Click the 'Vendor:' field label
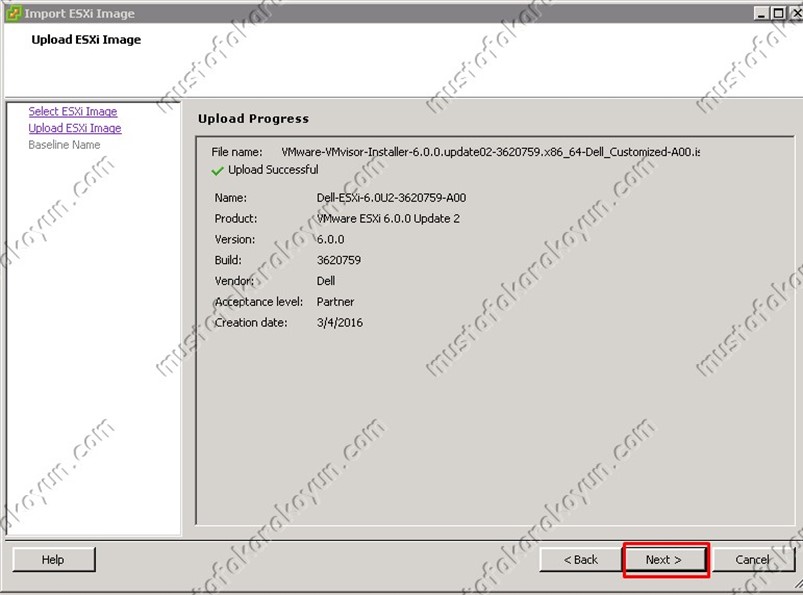 coord(234,281)
